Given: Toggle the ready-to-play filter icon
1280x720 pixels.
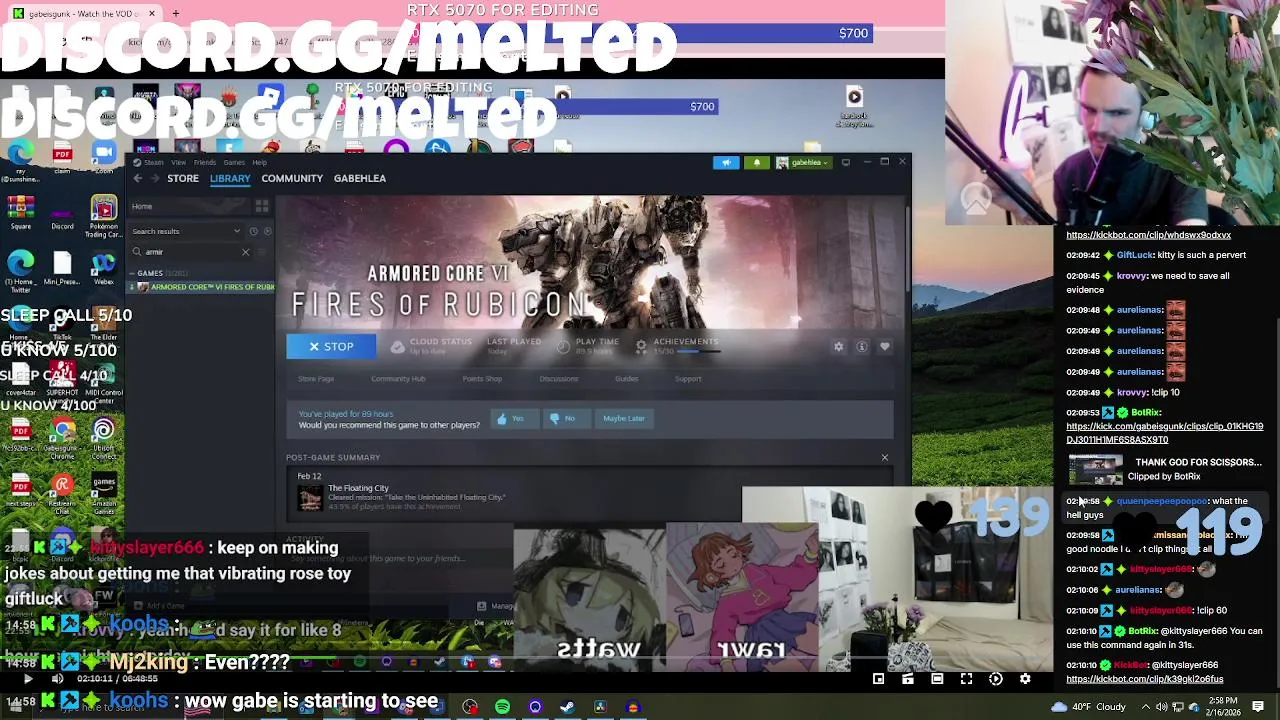Looking at the screenshot, I should (x=267, y=231).
